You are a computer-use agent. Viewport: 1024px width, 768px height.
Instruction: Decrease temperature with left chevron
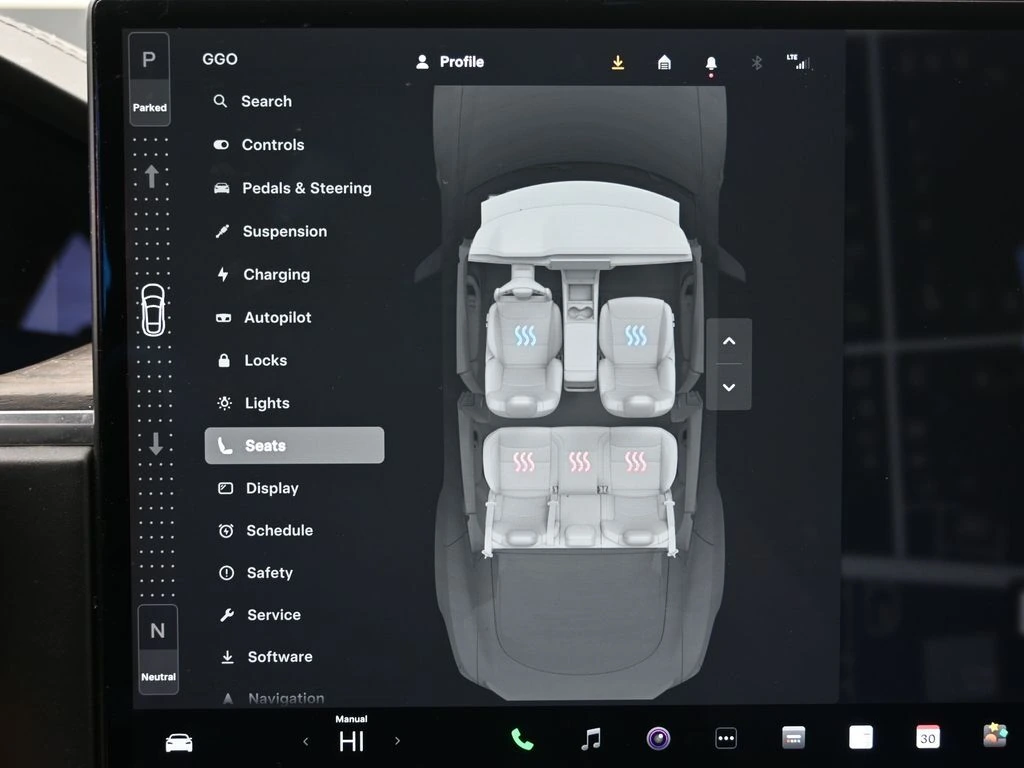coord(306,741)
